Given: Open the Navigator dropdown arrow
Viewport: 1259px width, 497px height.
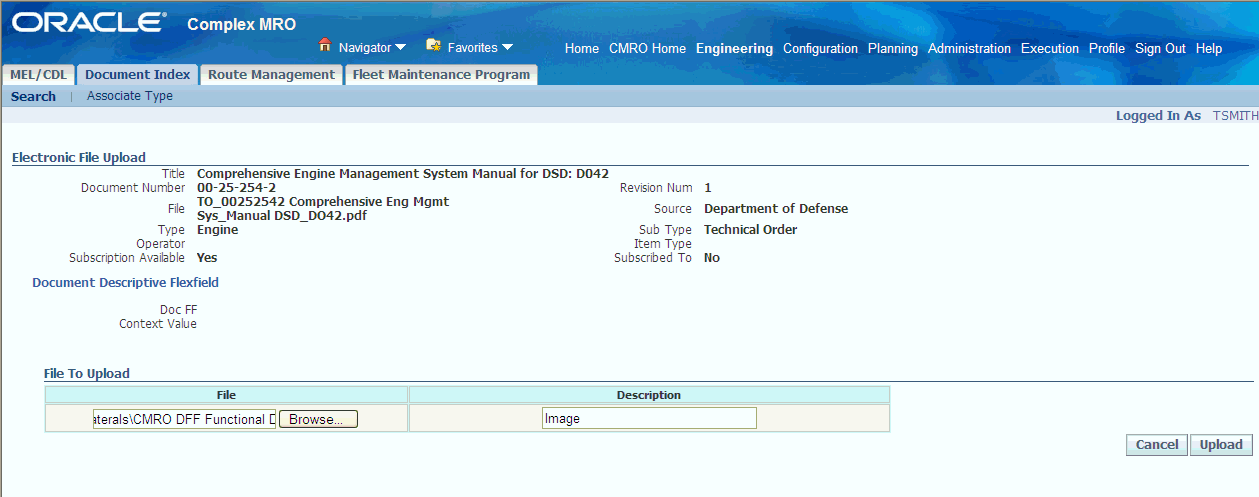Looking at the screenshot, I should click(401, 47).
